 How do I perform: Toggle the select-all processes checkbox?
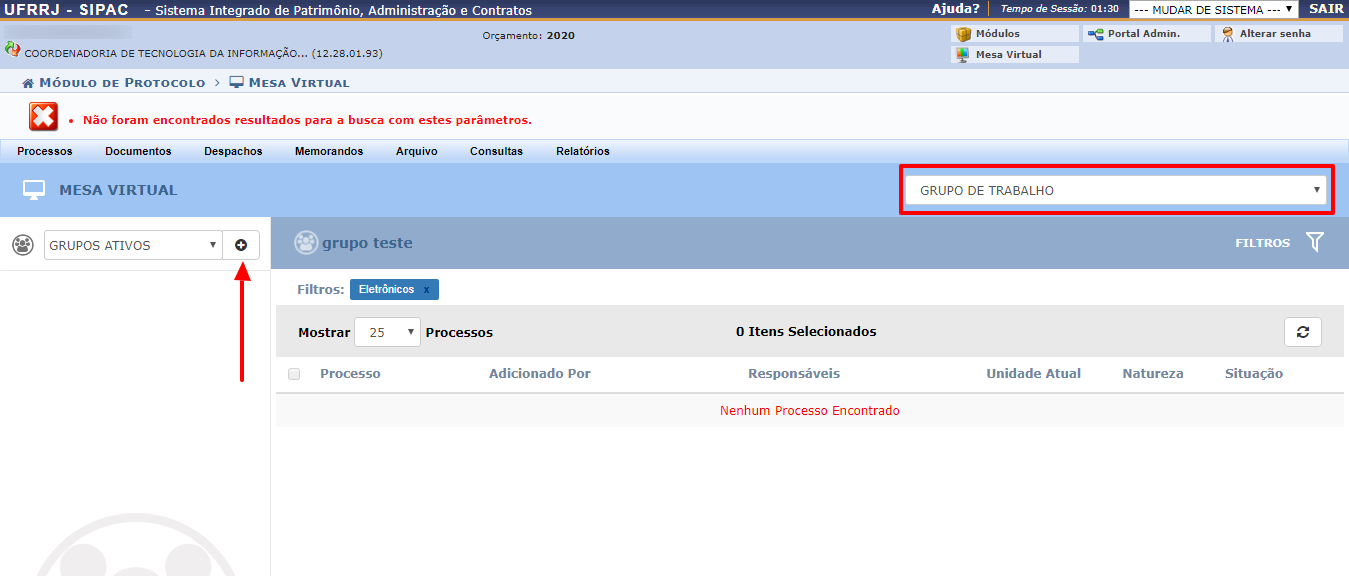tap(294, 374)
